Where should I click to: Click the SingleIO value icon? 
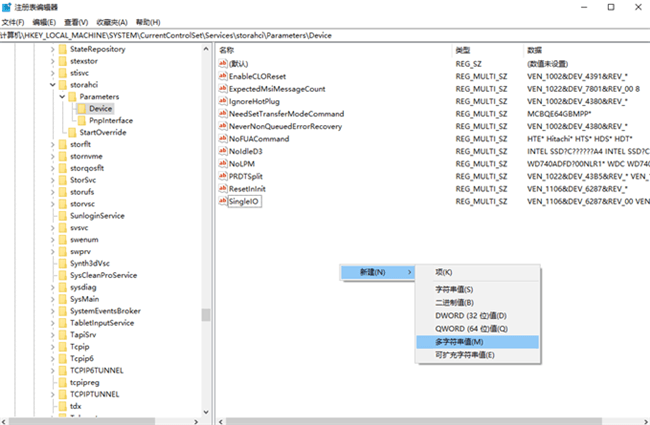point(223,201)
